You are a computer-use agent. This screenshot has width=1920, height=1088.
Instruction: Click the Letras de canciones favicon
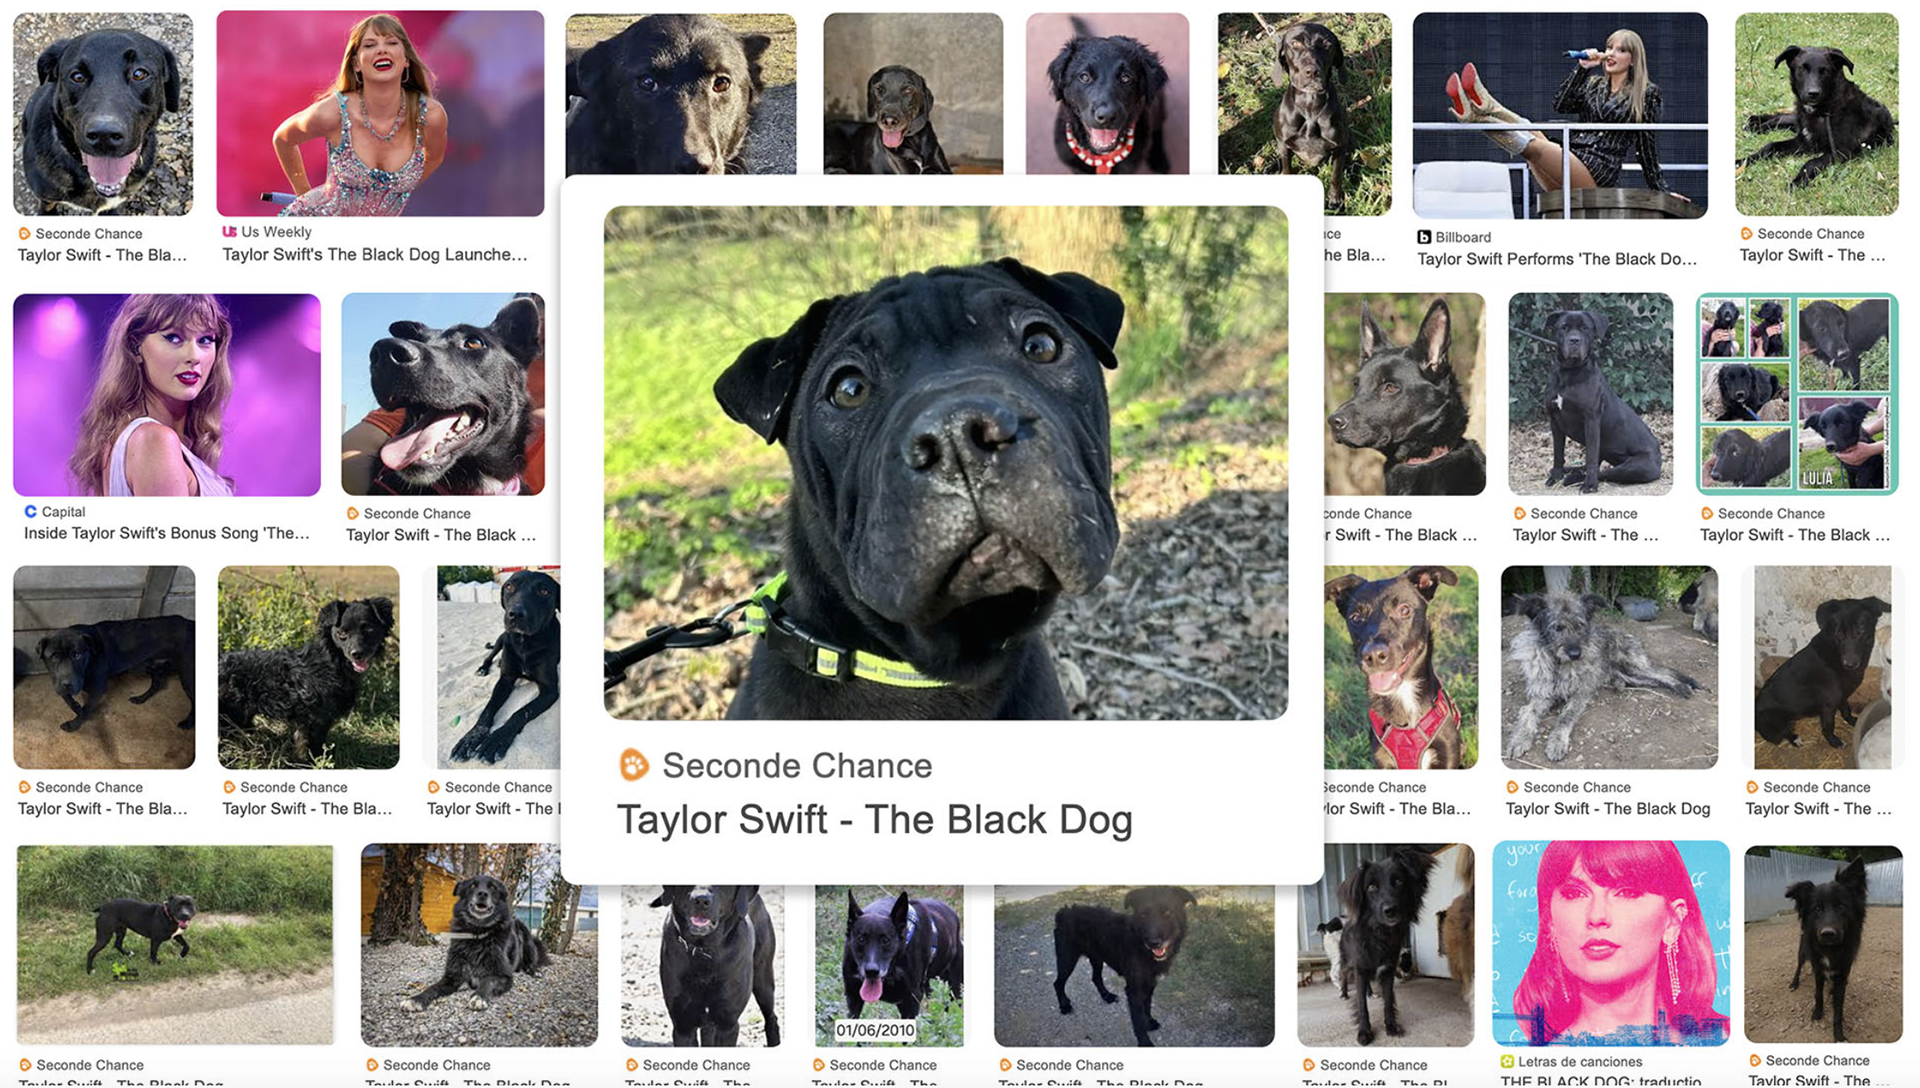tap(1507, 1062)
